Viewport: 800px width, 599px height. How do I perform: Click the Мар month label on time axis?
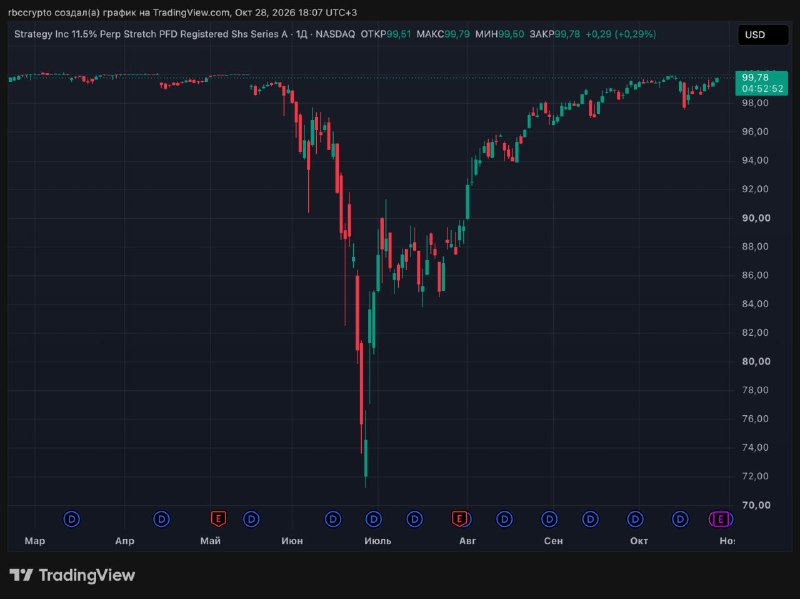click(x=35, y=541)
